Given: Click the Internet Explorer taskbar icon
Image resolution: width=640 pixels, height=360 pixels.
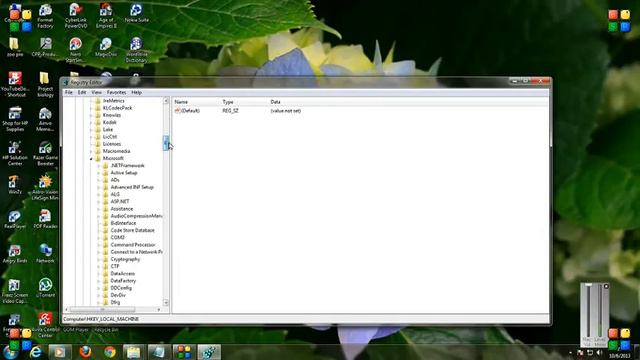Looking at the screenshot, I should point(36,352).
